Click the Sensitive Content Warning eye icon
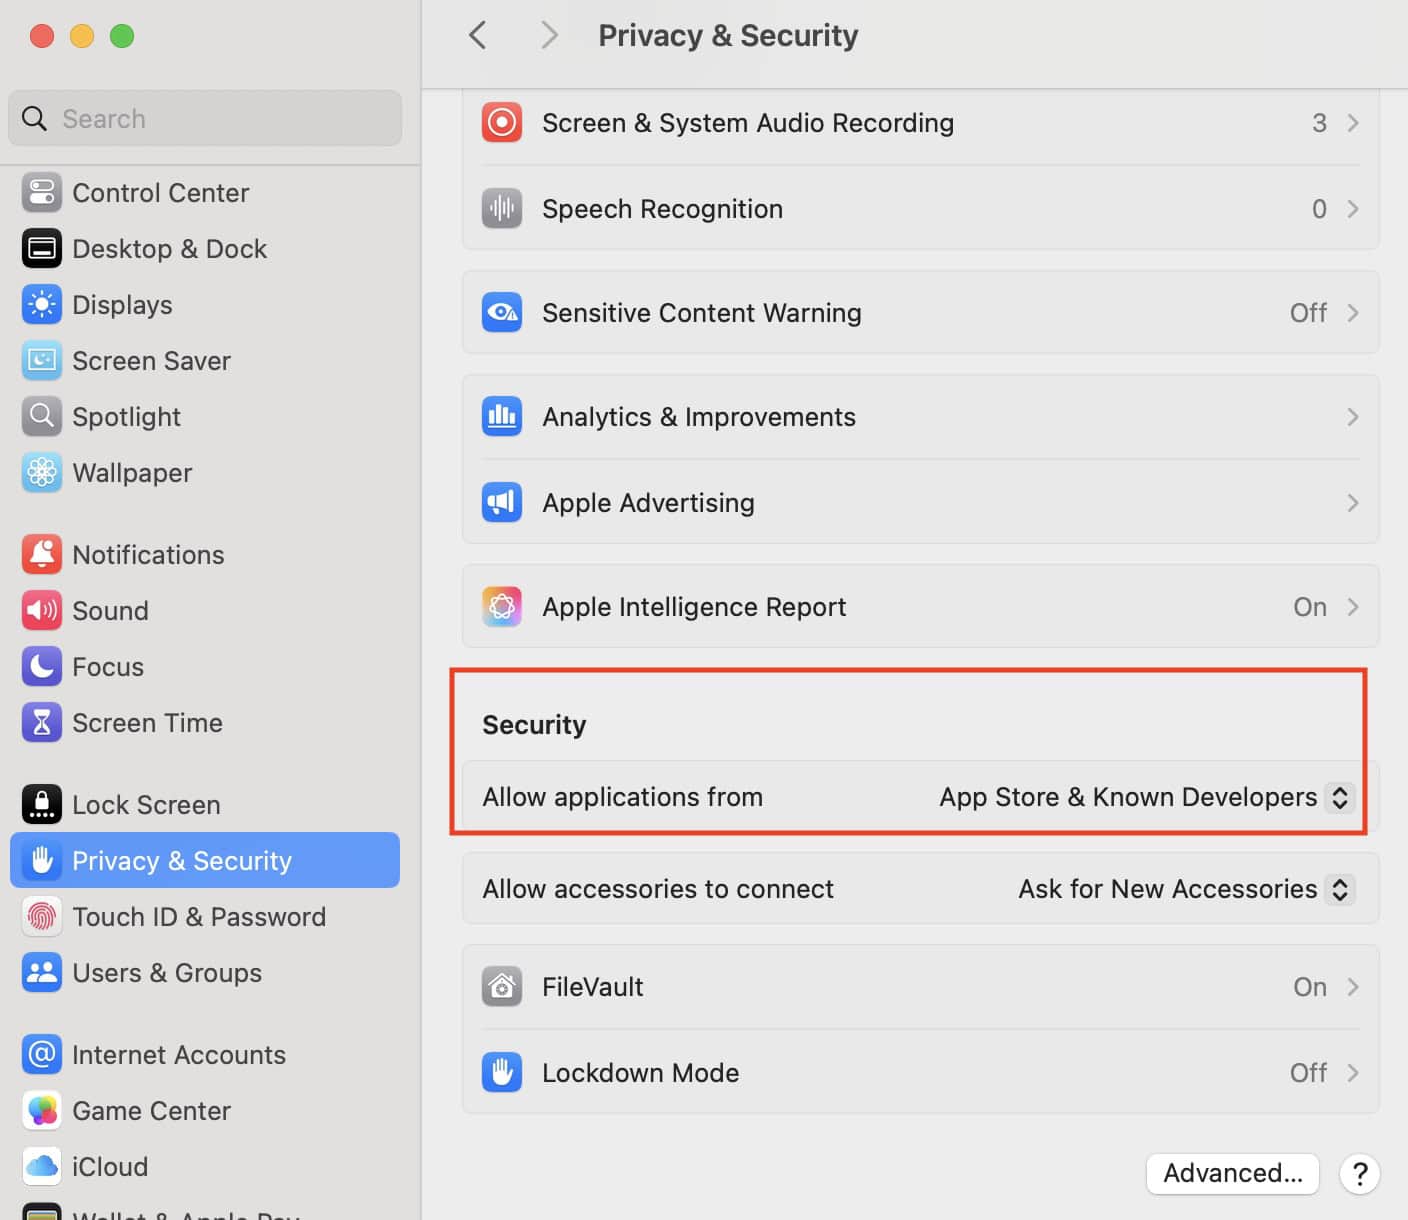The image size is (1408, 1220). click(502, 313)
